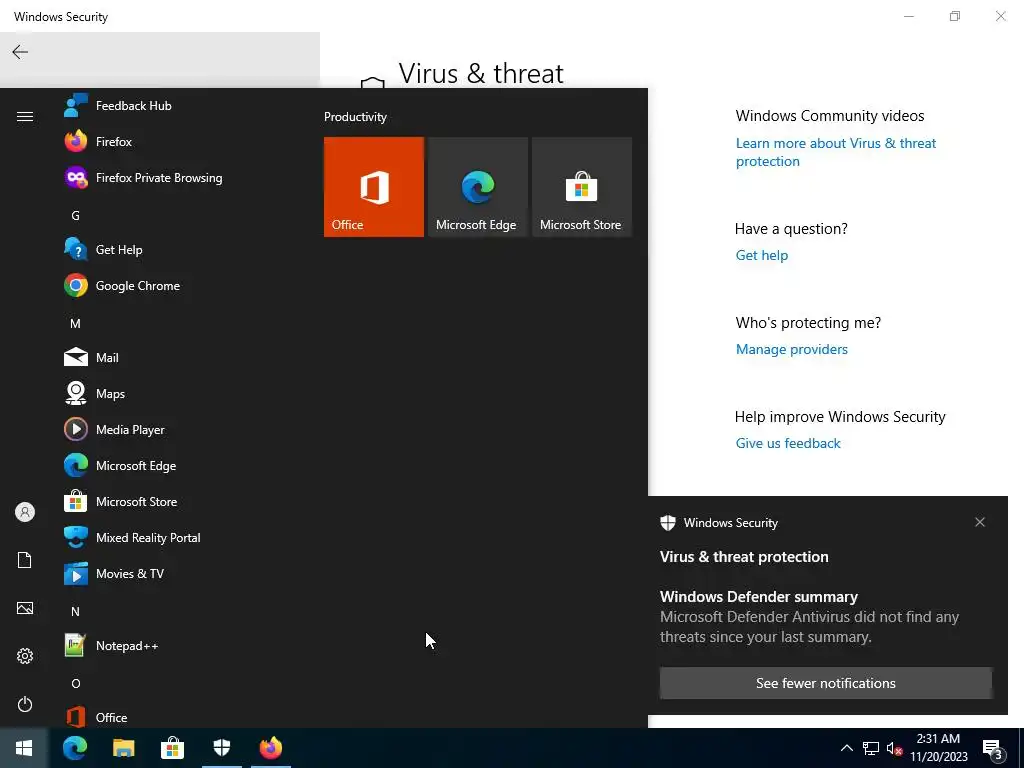Open Pictures from the Start sidebar
This screenshot has height=768, width=1024.
pos(25,608)
